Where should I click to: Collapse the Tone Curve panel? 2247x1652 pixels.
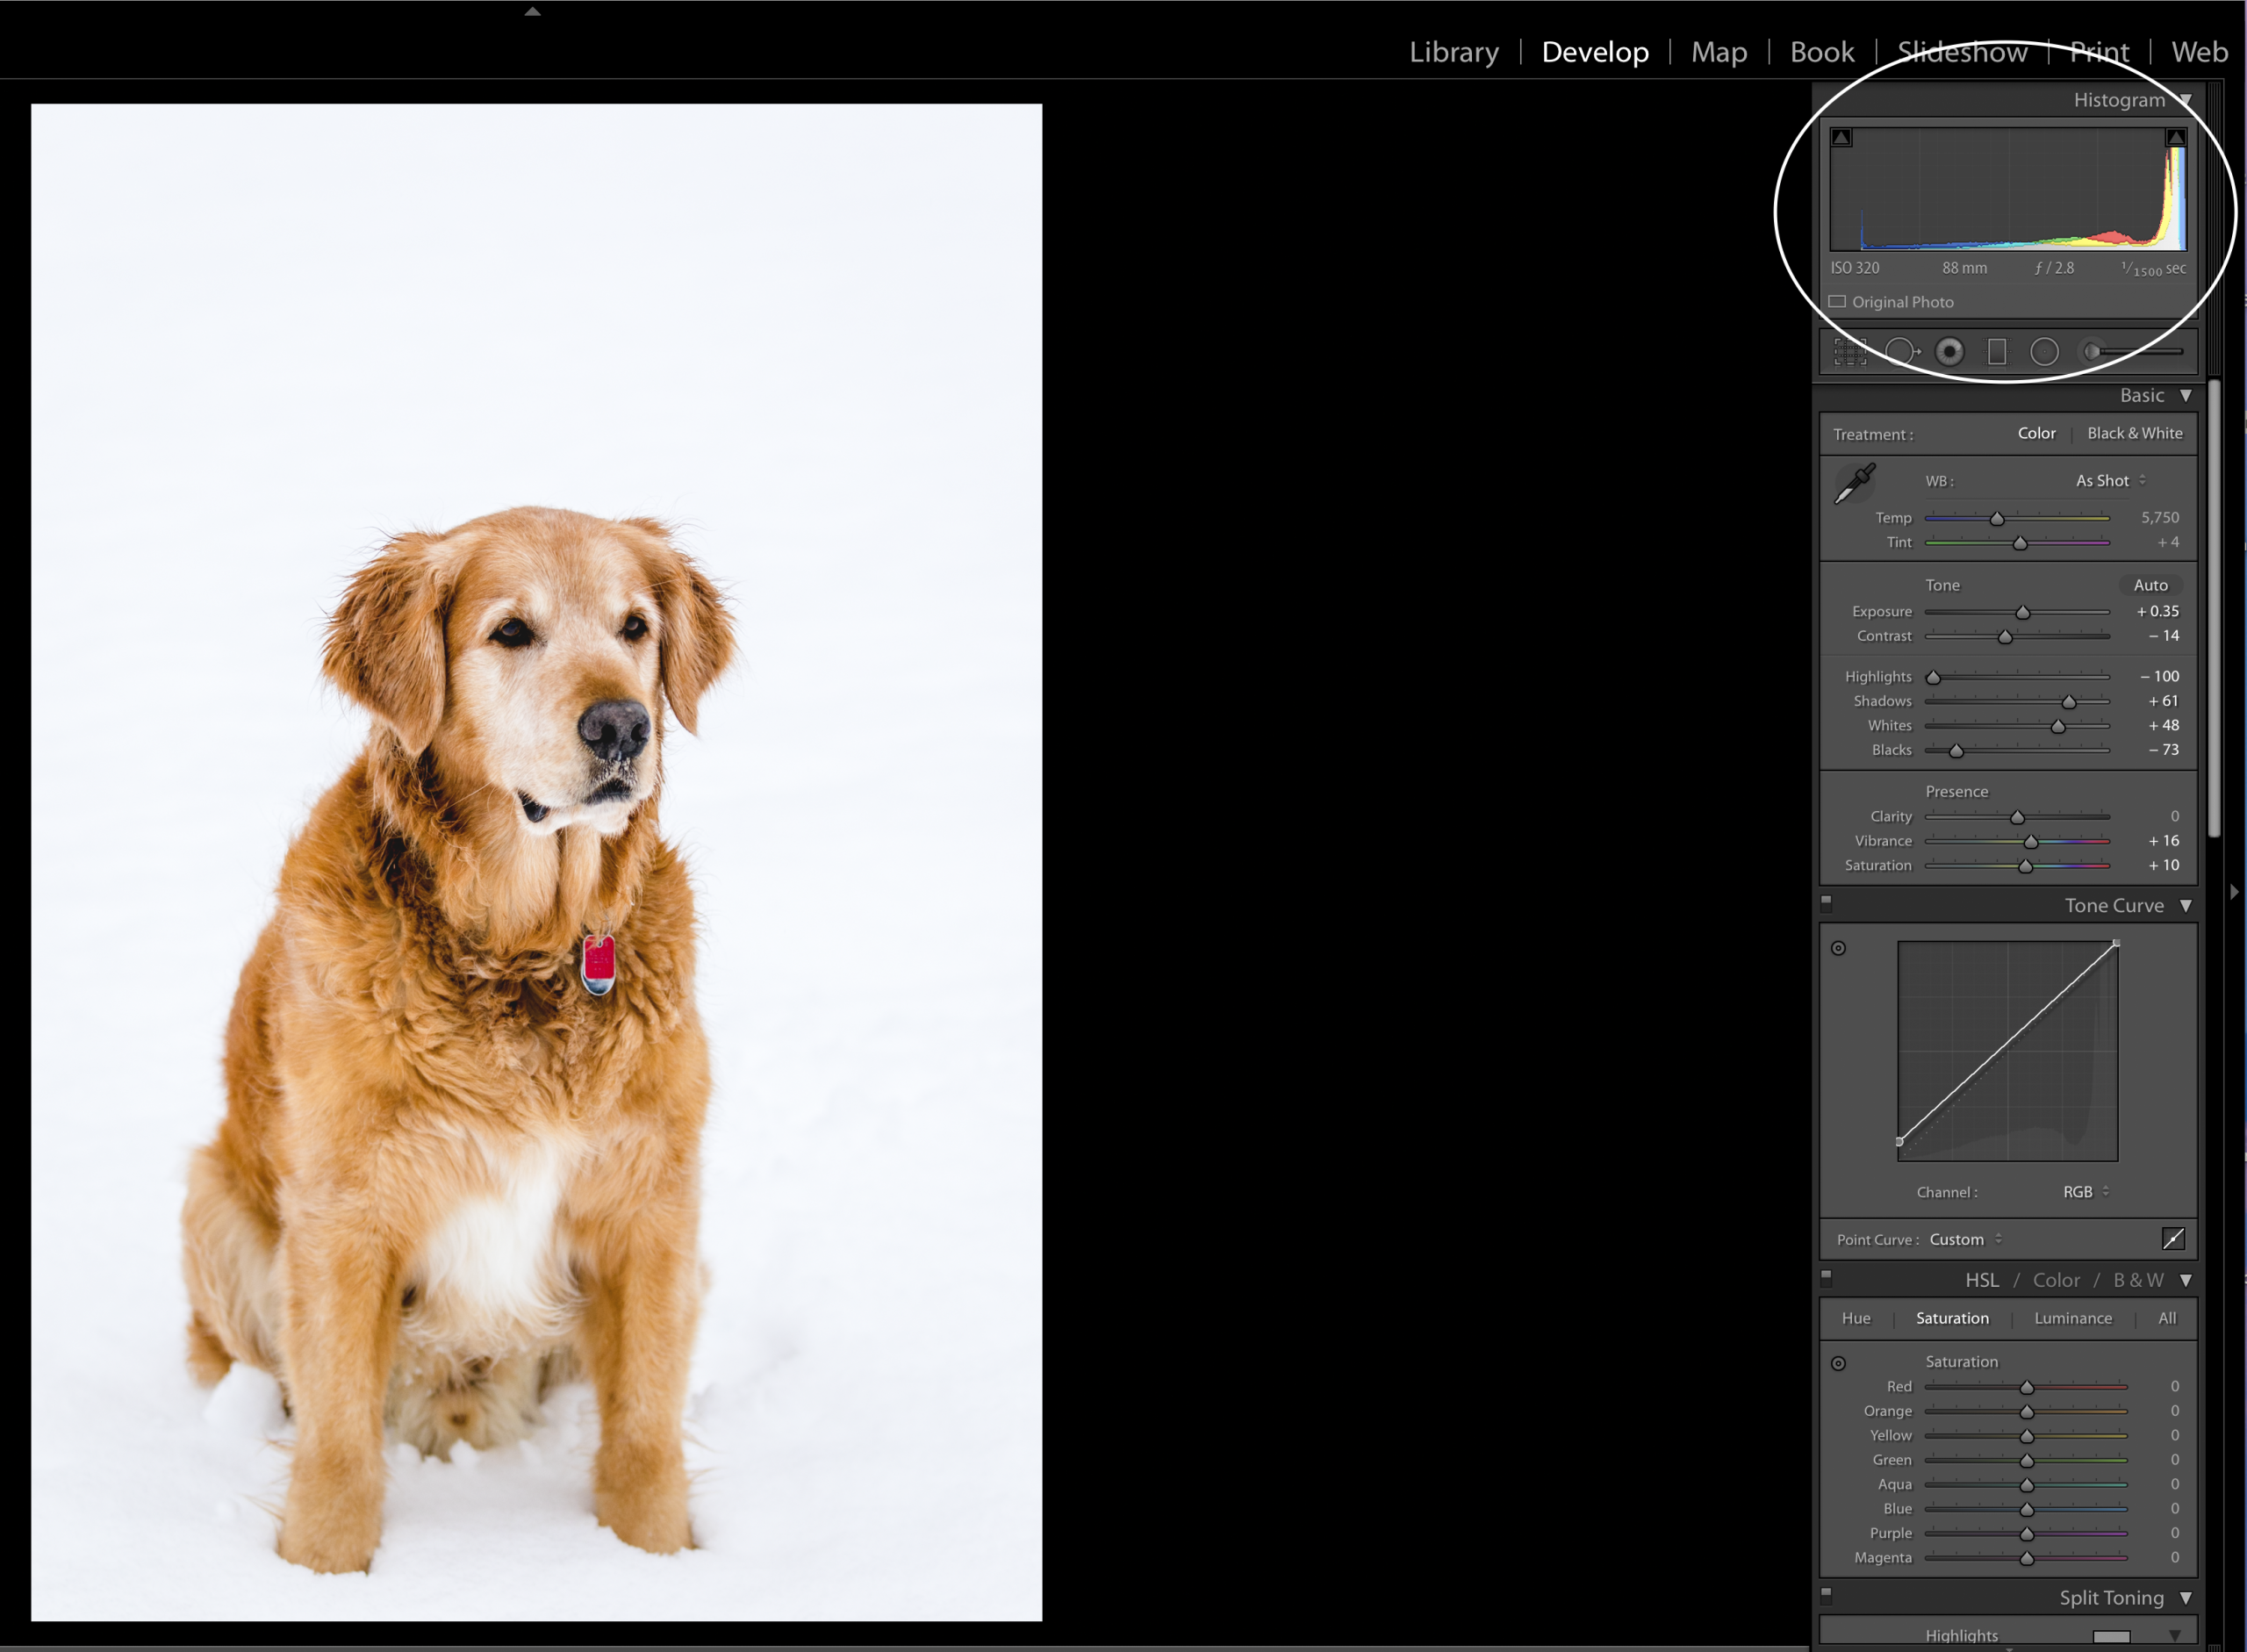coord(2186,906)
